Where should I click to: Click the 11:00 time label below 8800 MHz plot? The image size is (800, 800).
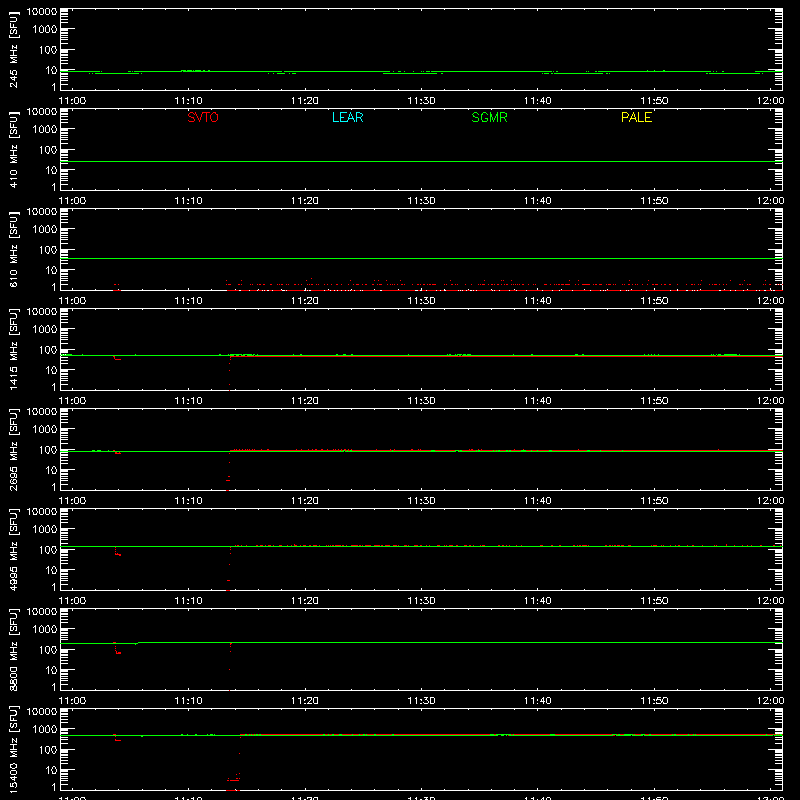(x=72, y=701)
